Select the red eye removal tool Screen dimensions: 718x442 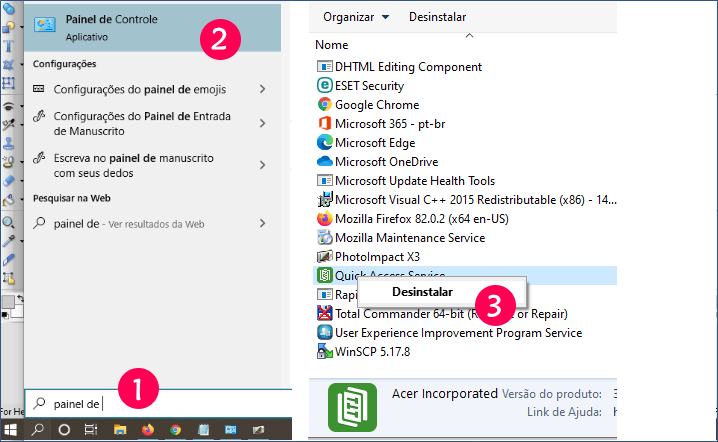(8, 106)
